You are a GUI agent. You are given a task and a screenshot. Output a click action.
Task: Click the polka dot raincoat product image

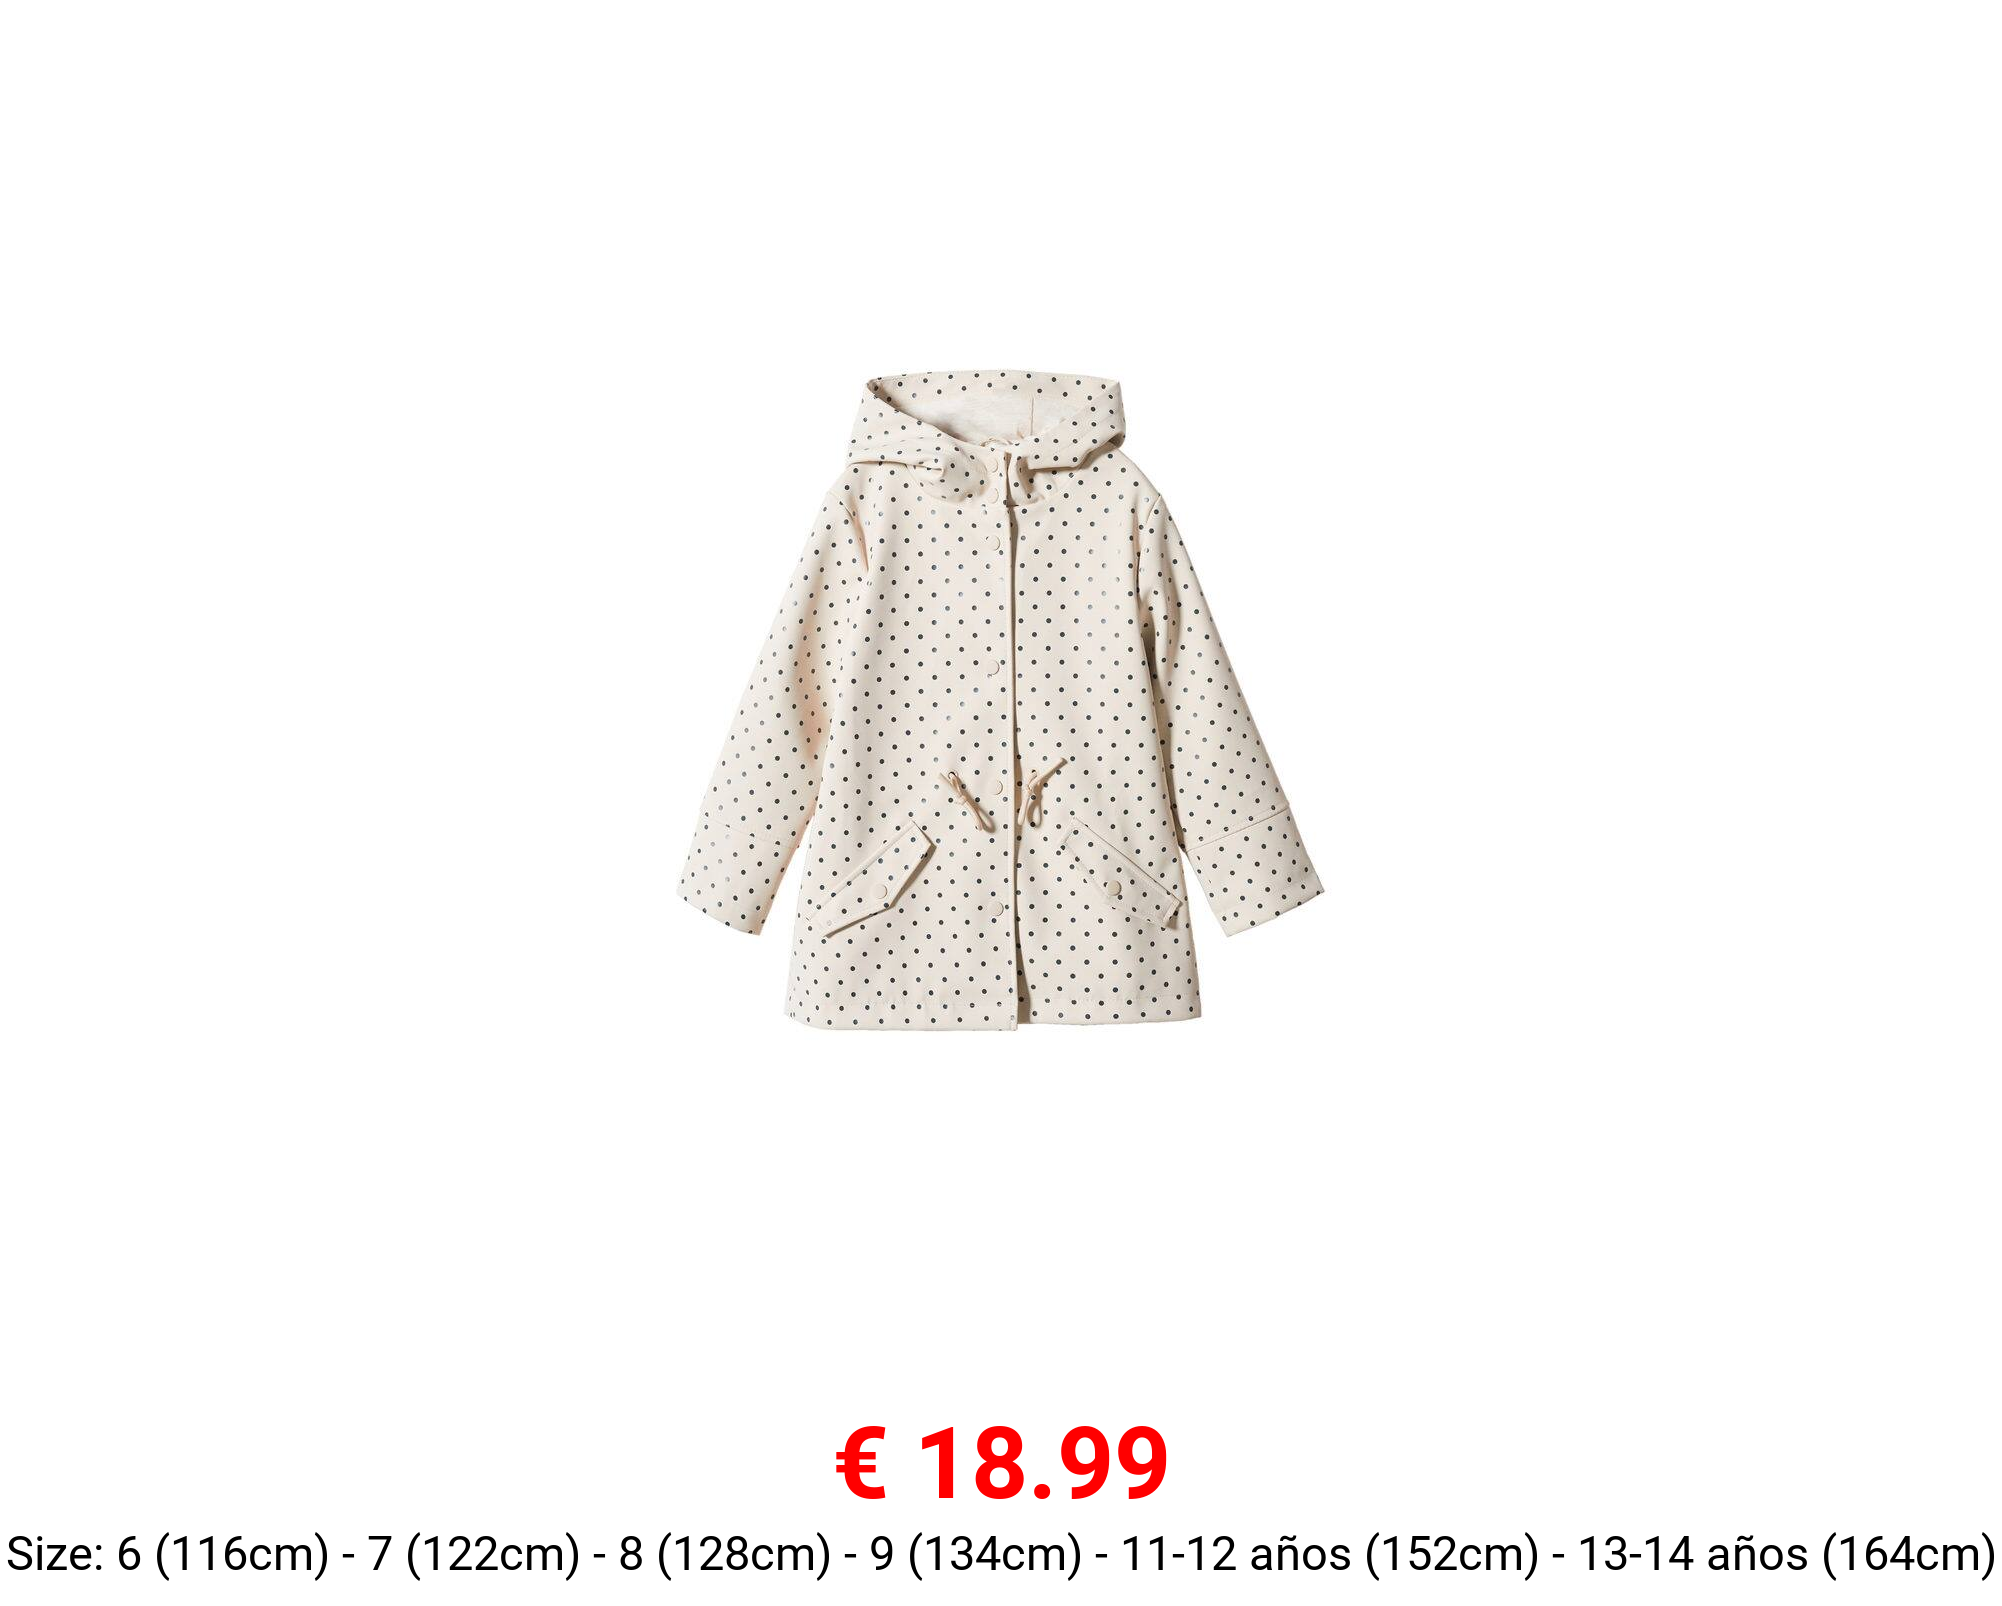1000,700
